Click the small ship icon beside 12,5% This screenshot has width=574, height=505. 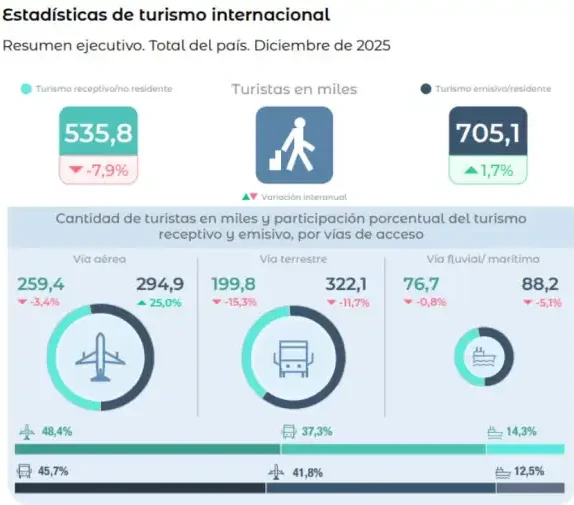[x=503, y=472]
